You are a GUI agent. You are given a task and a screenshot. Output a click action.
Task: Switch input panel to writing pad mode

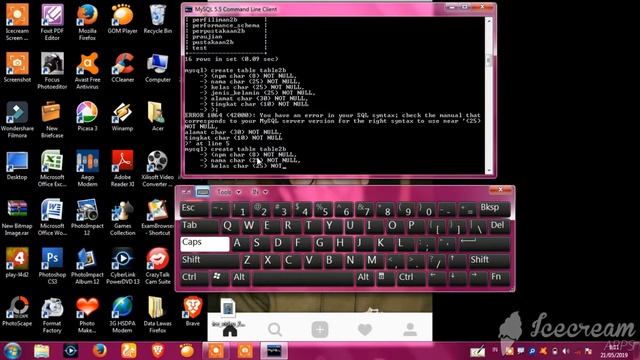coord(187,192)
